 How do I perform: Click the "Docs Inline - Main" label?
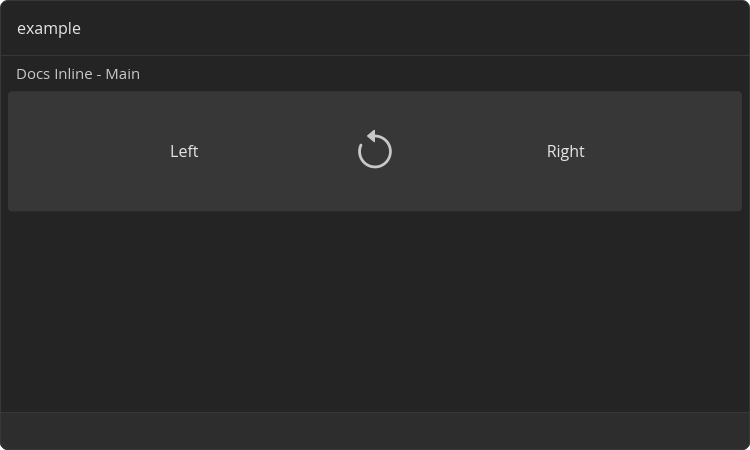78,74
